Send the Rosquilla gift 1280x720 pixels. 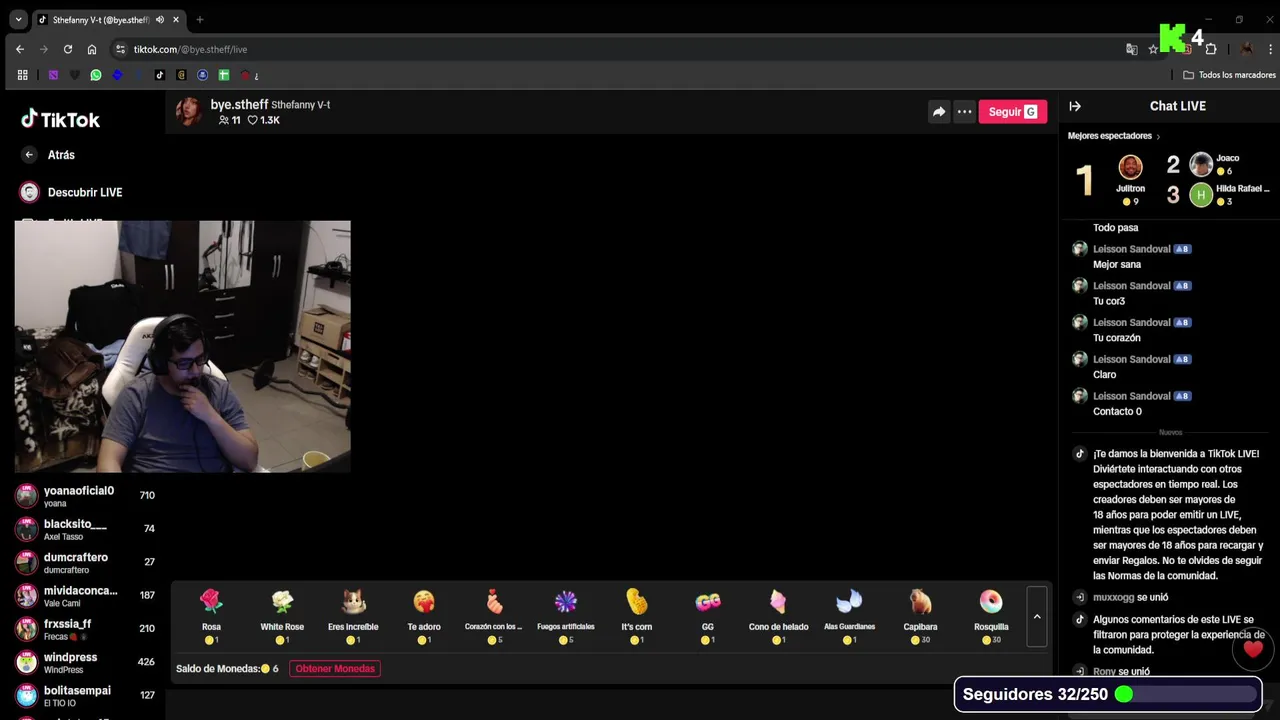coord(991,616)
